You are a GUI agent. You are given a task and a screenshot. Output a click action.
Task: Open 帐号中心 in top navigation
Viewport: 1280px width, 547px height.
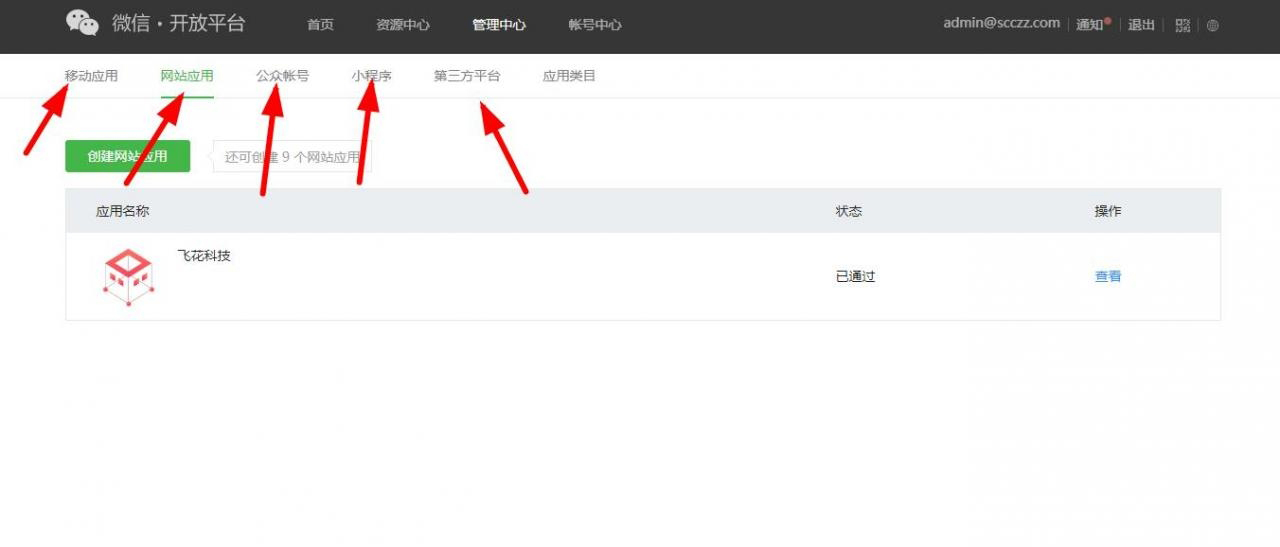[595, 25]
